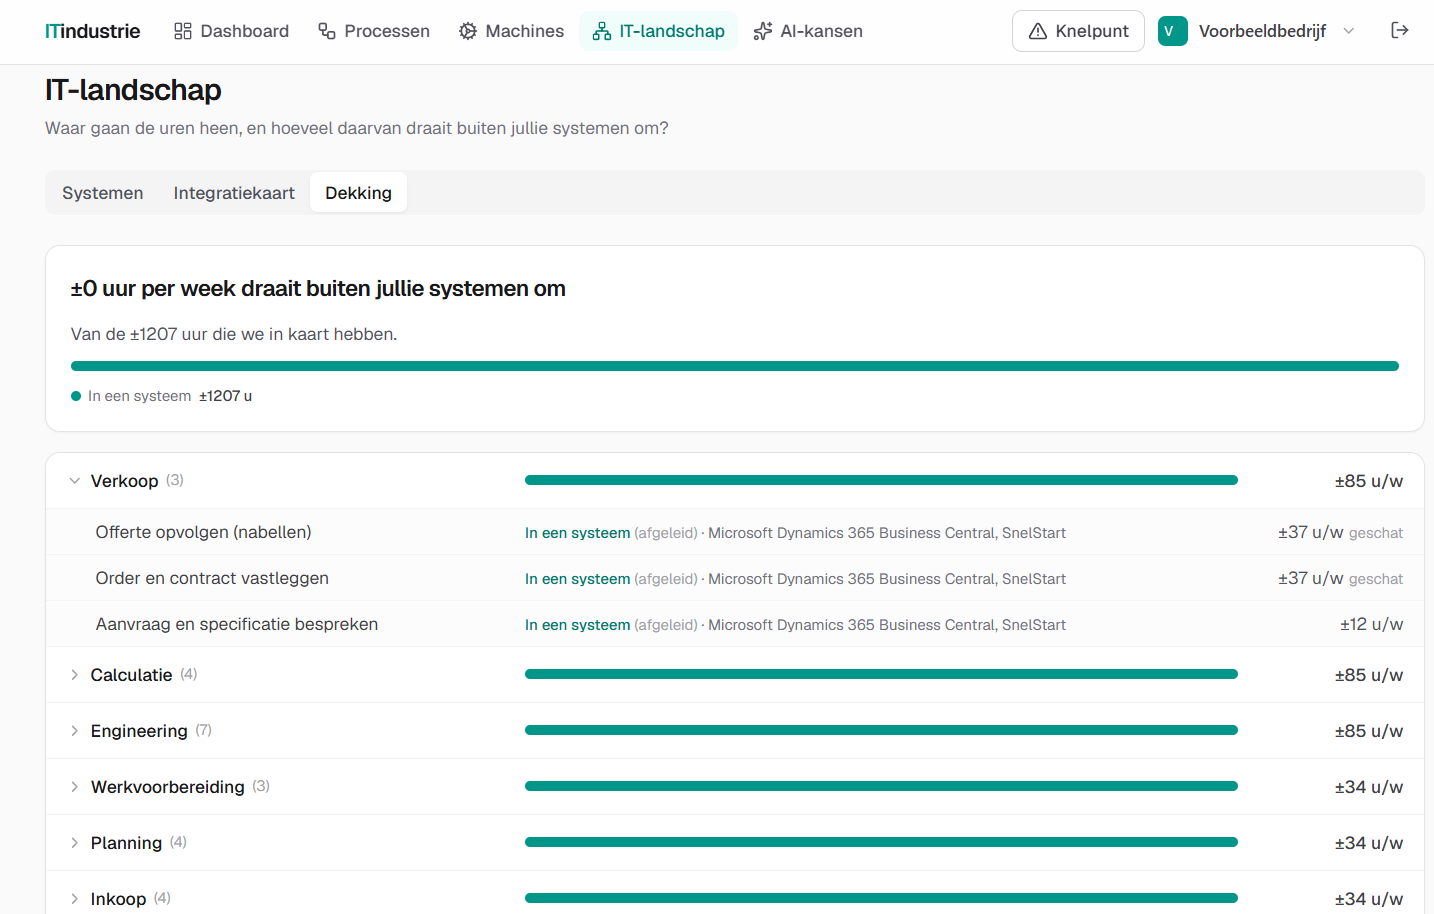Image resolution: width=1434 pixels, height=914 pixels.
Task: Click the logout icon
Action: [x=1400, y=30]
